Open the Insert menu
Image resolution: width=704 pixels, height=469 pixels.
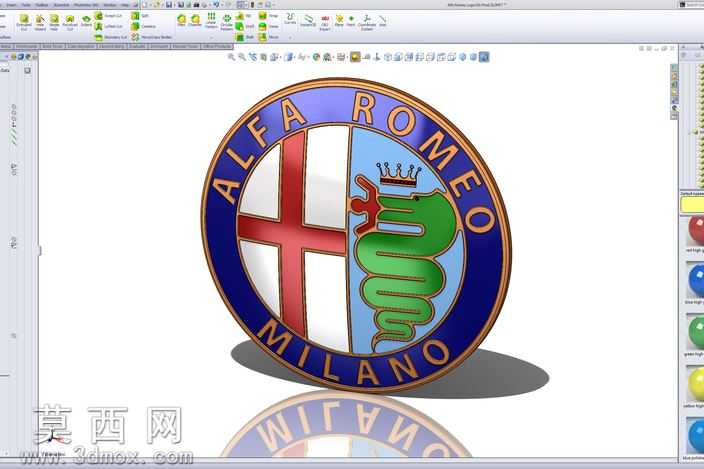(11, 5)
